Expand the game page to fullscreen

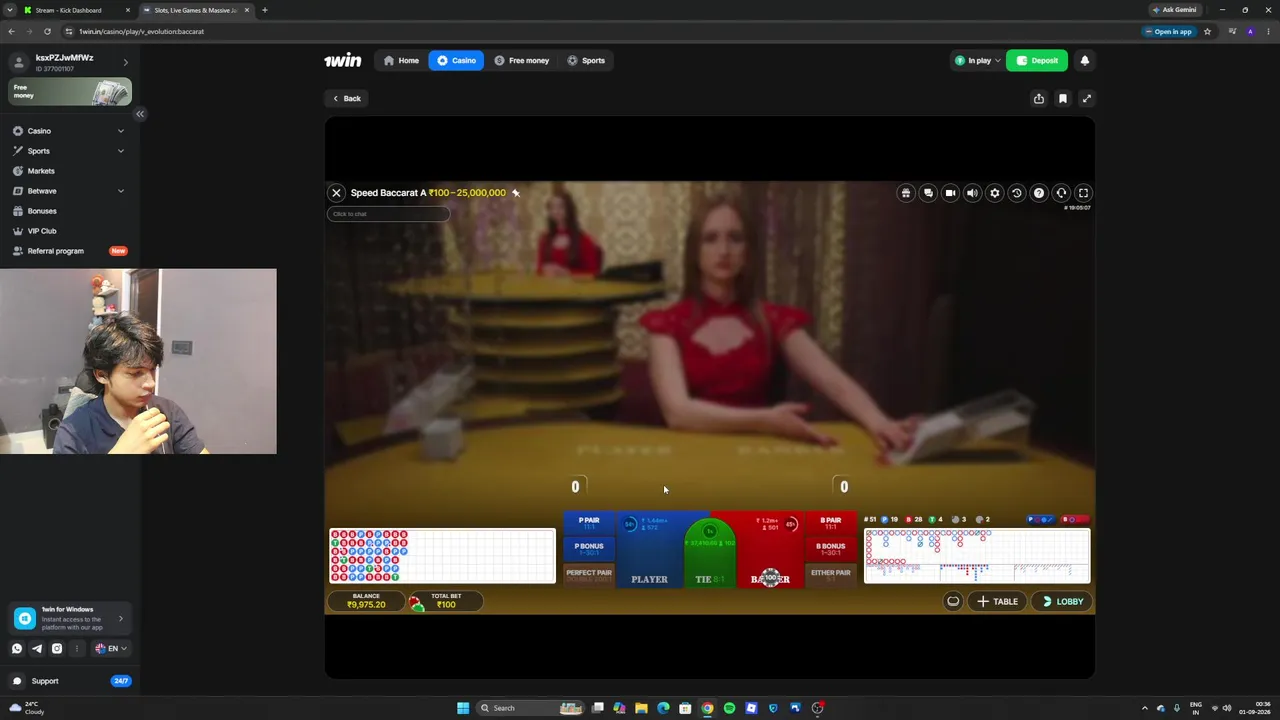[x=1087, y=98]
